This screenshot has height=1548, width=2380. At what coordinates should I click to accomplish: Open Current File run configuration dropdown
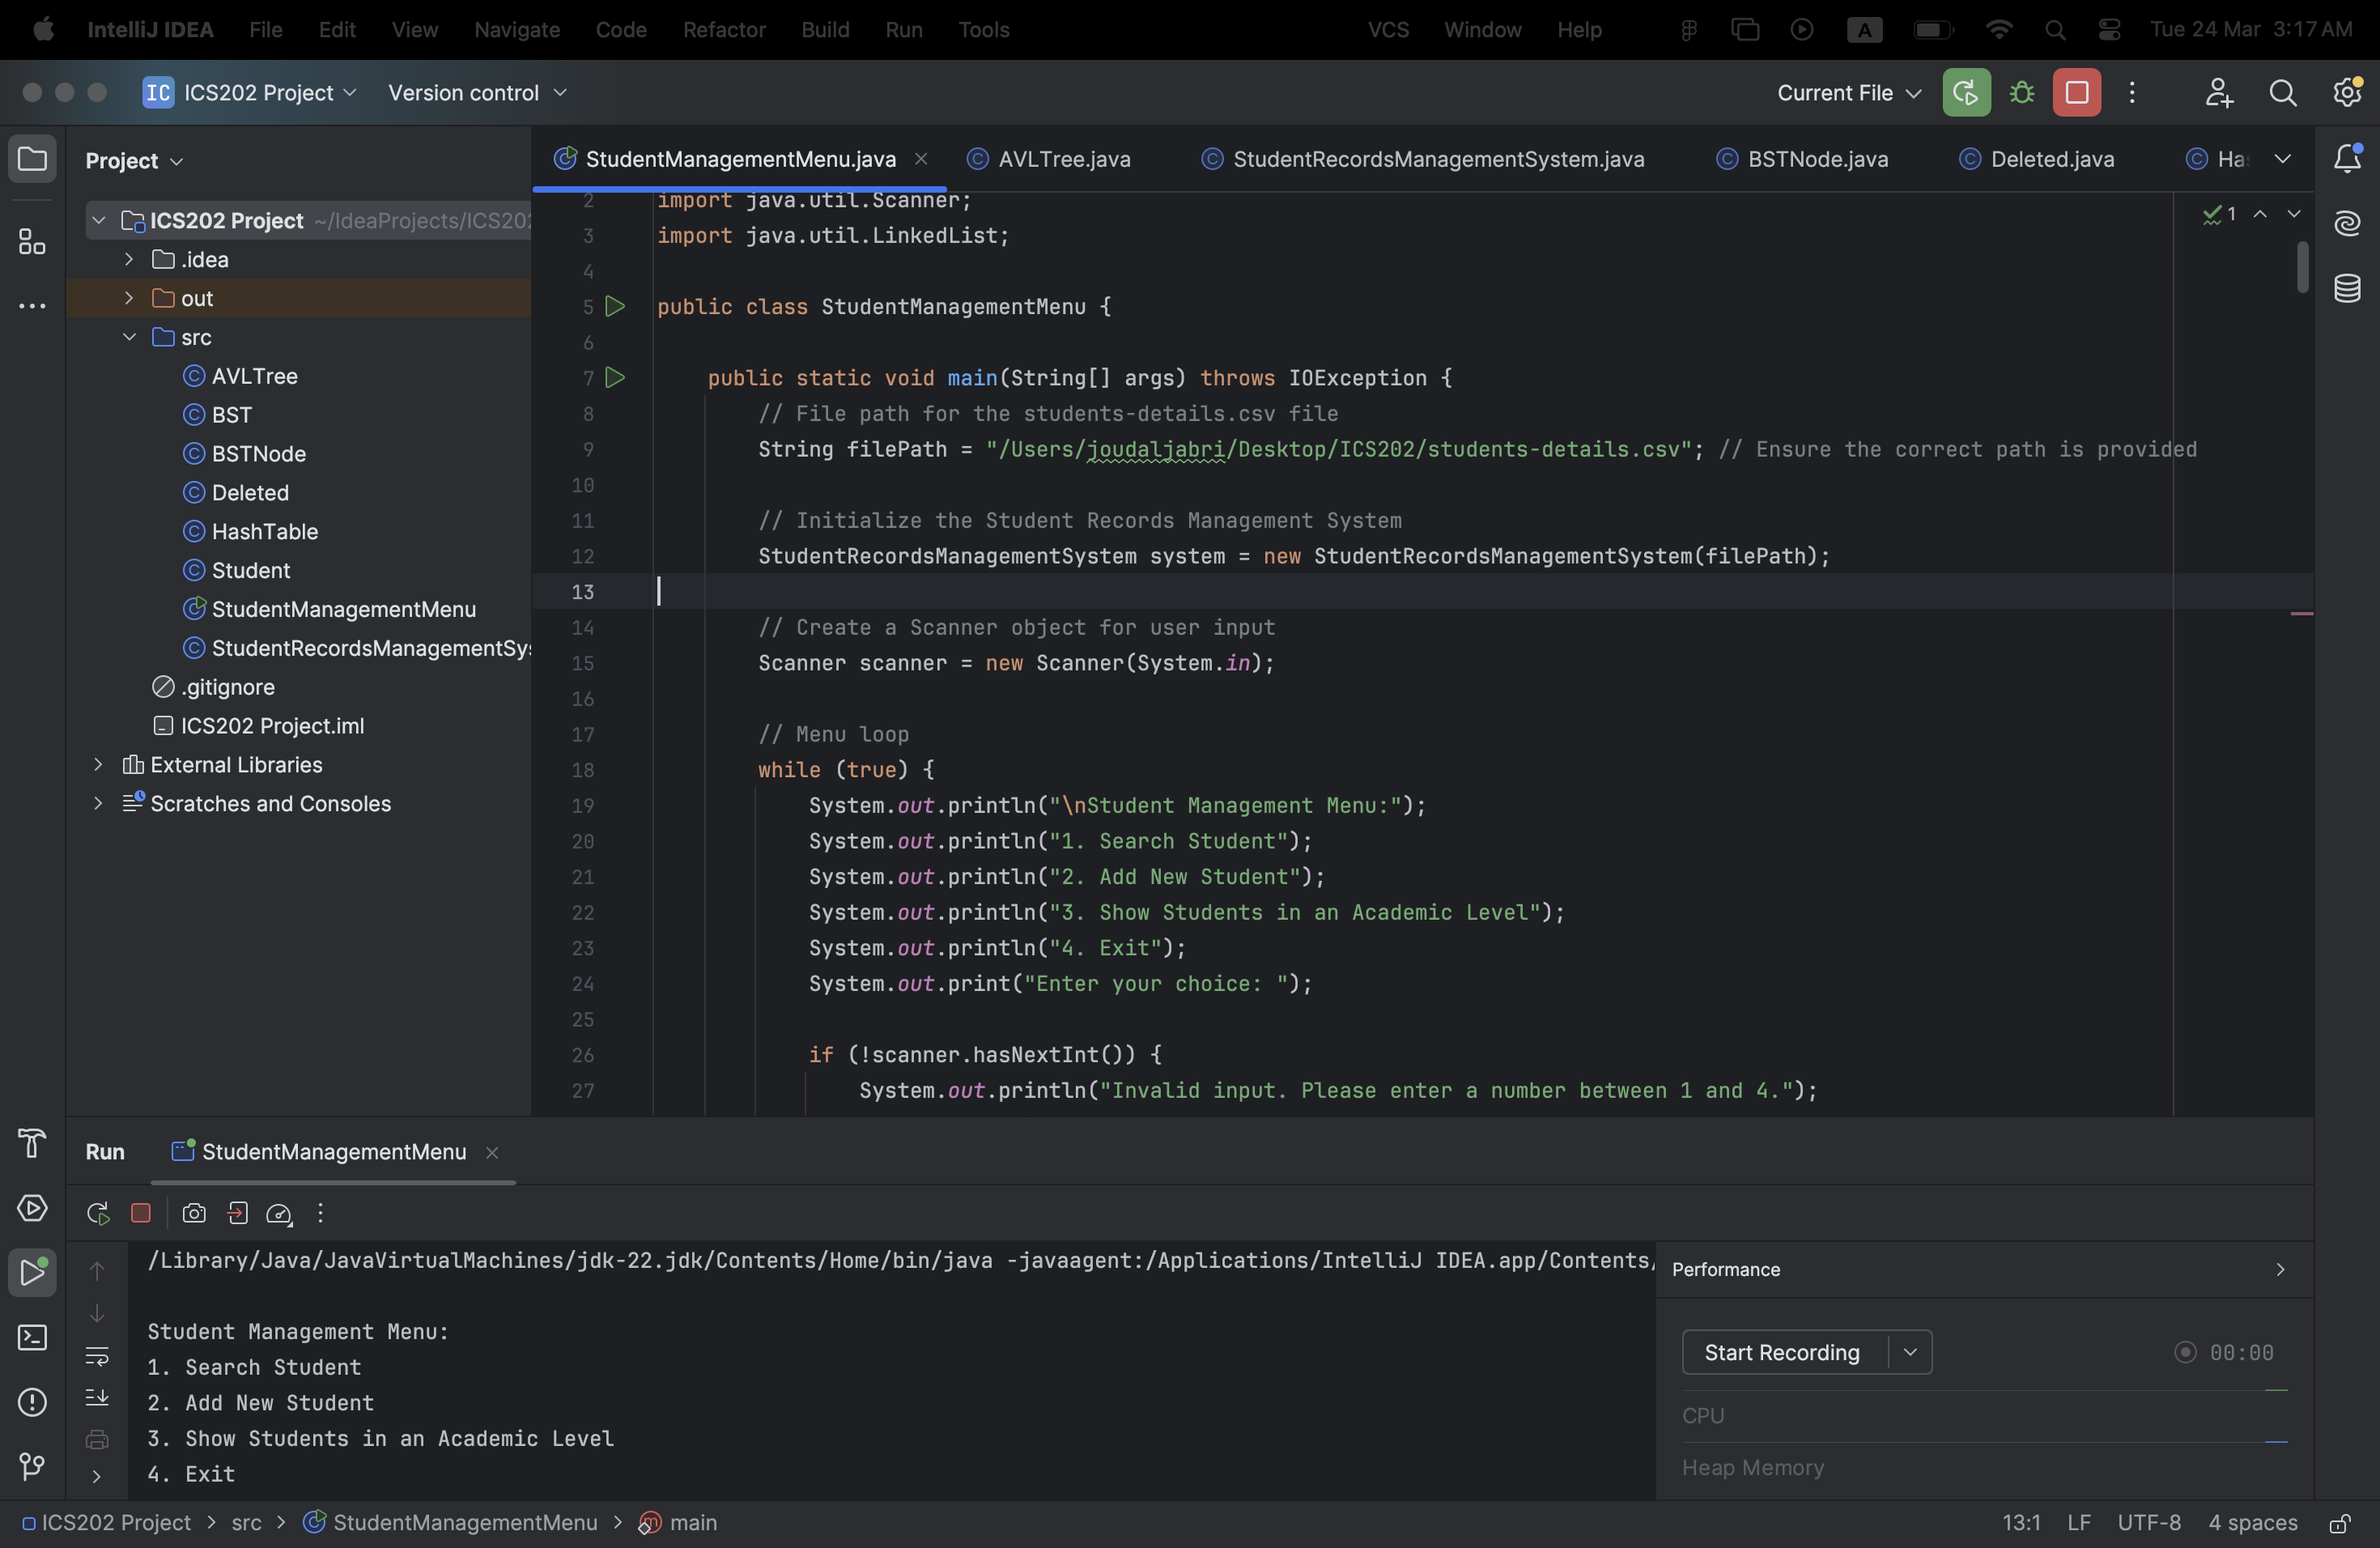pyautogui.click(x=1848, y=93)
